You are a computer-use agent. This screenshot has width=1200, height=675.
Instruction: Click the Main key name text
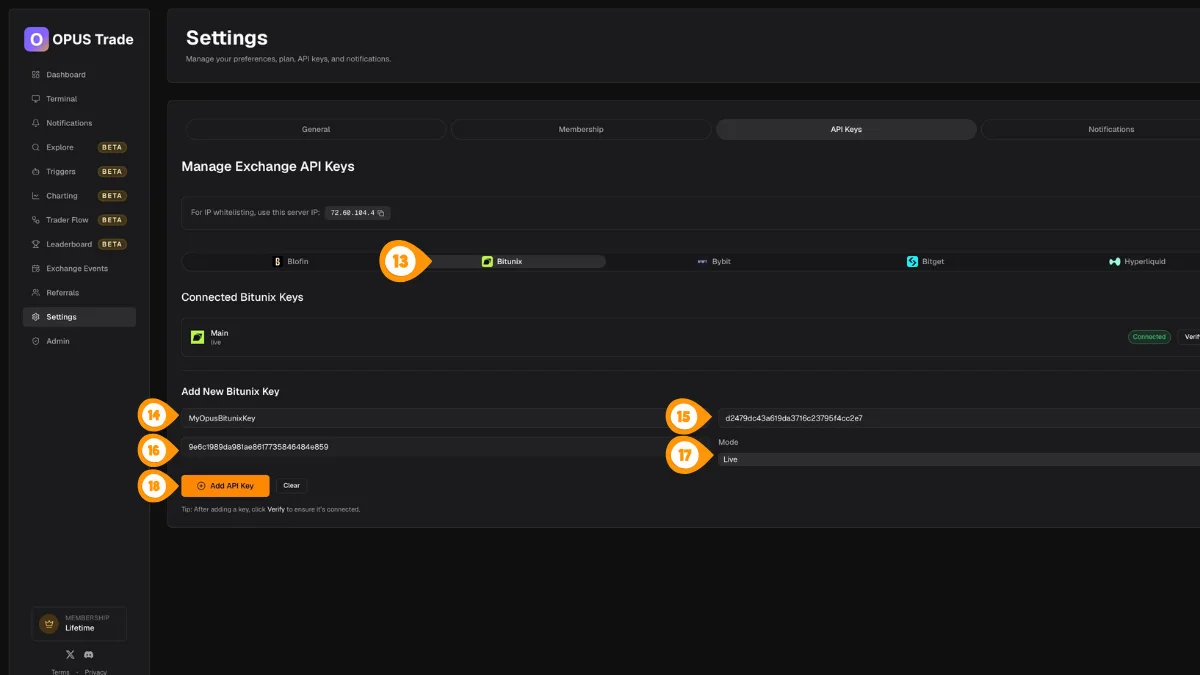click(219, 333)
